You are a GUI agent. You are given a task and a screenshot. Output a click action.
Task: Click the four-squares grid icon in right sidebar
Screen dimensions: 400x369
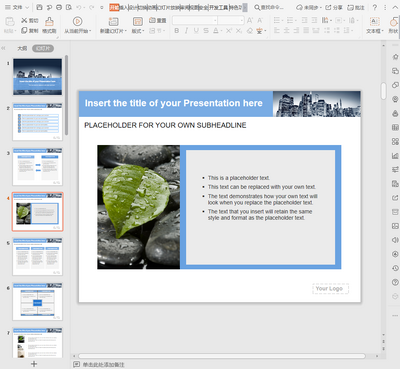pyautogui.click(x=395, y=141)
